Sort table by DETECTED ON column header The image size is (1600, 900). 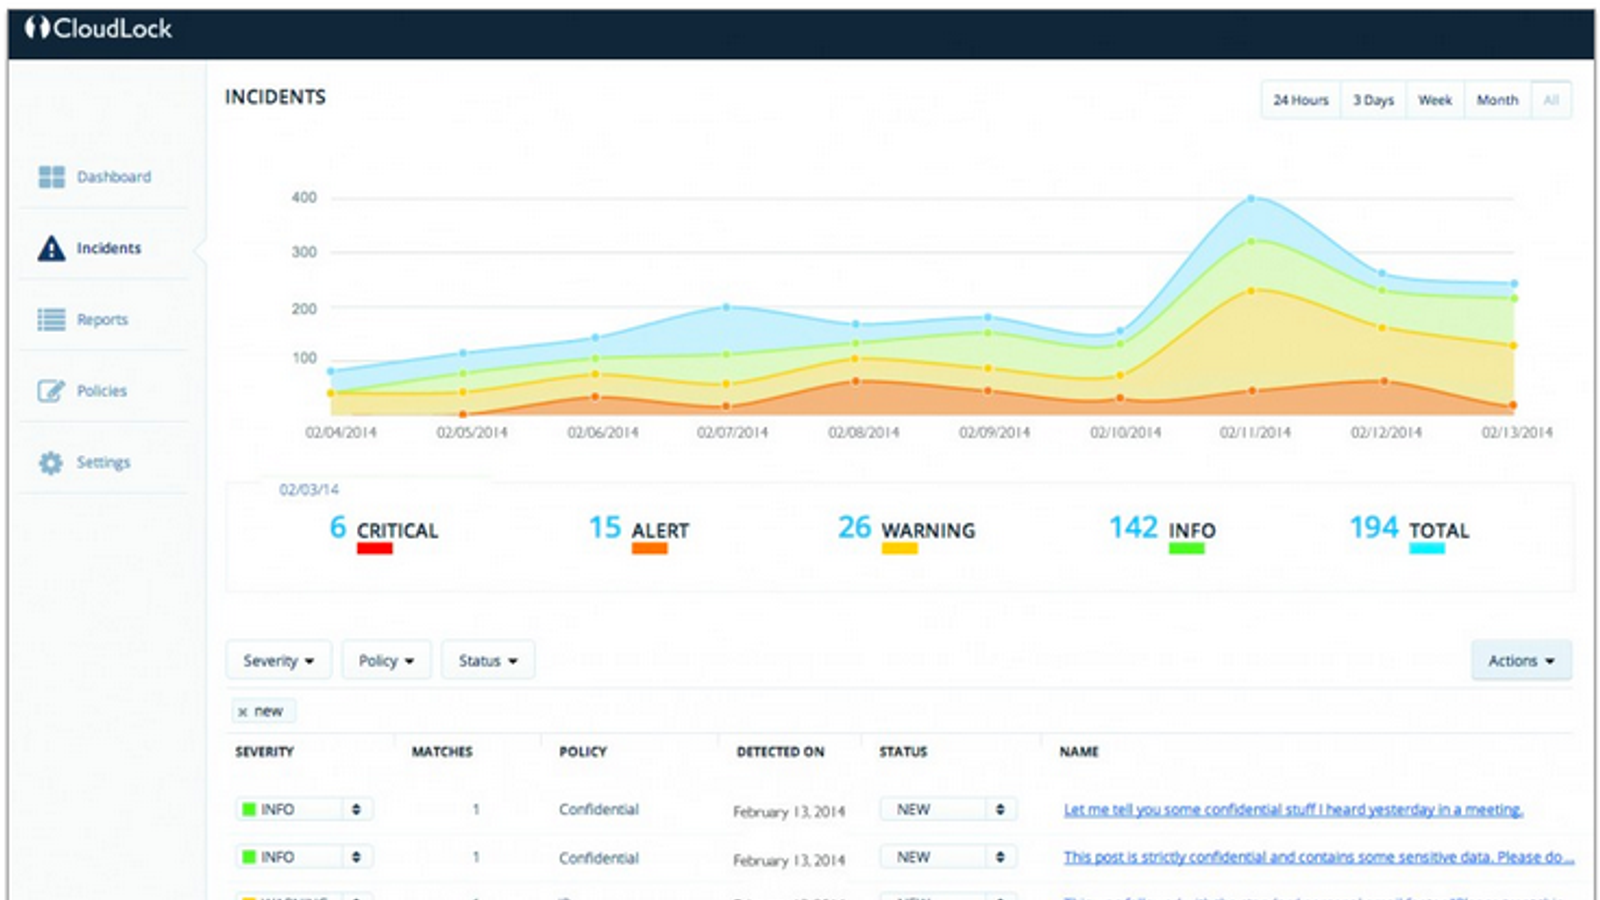[781, 752]
